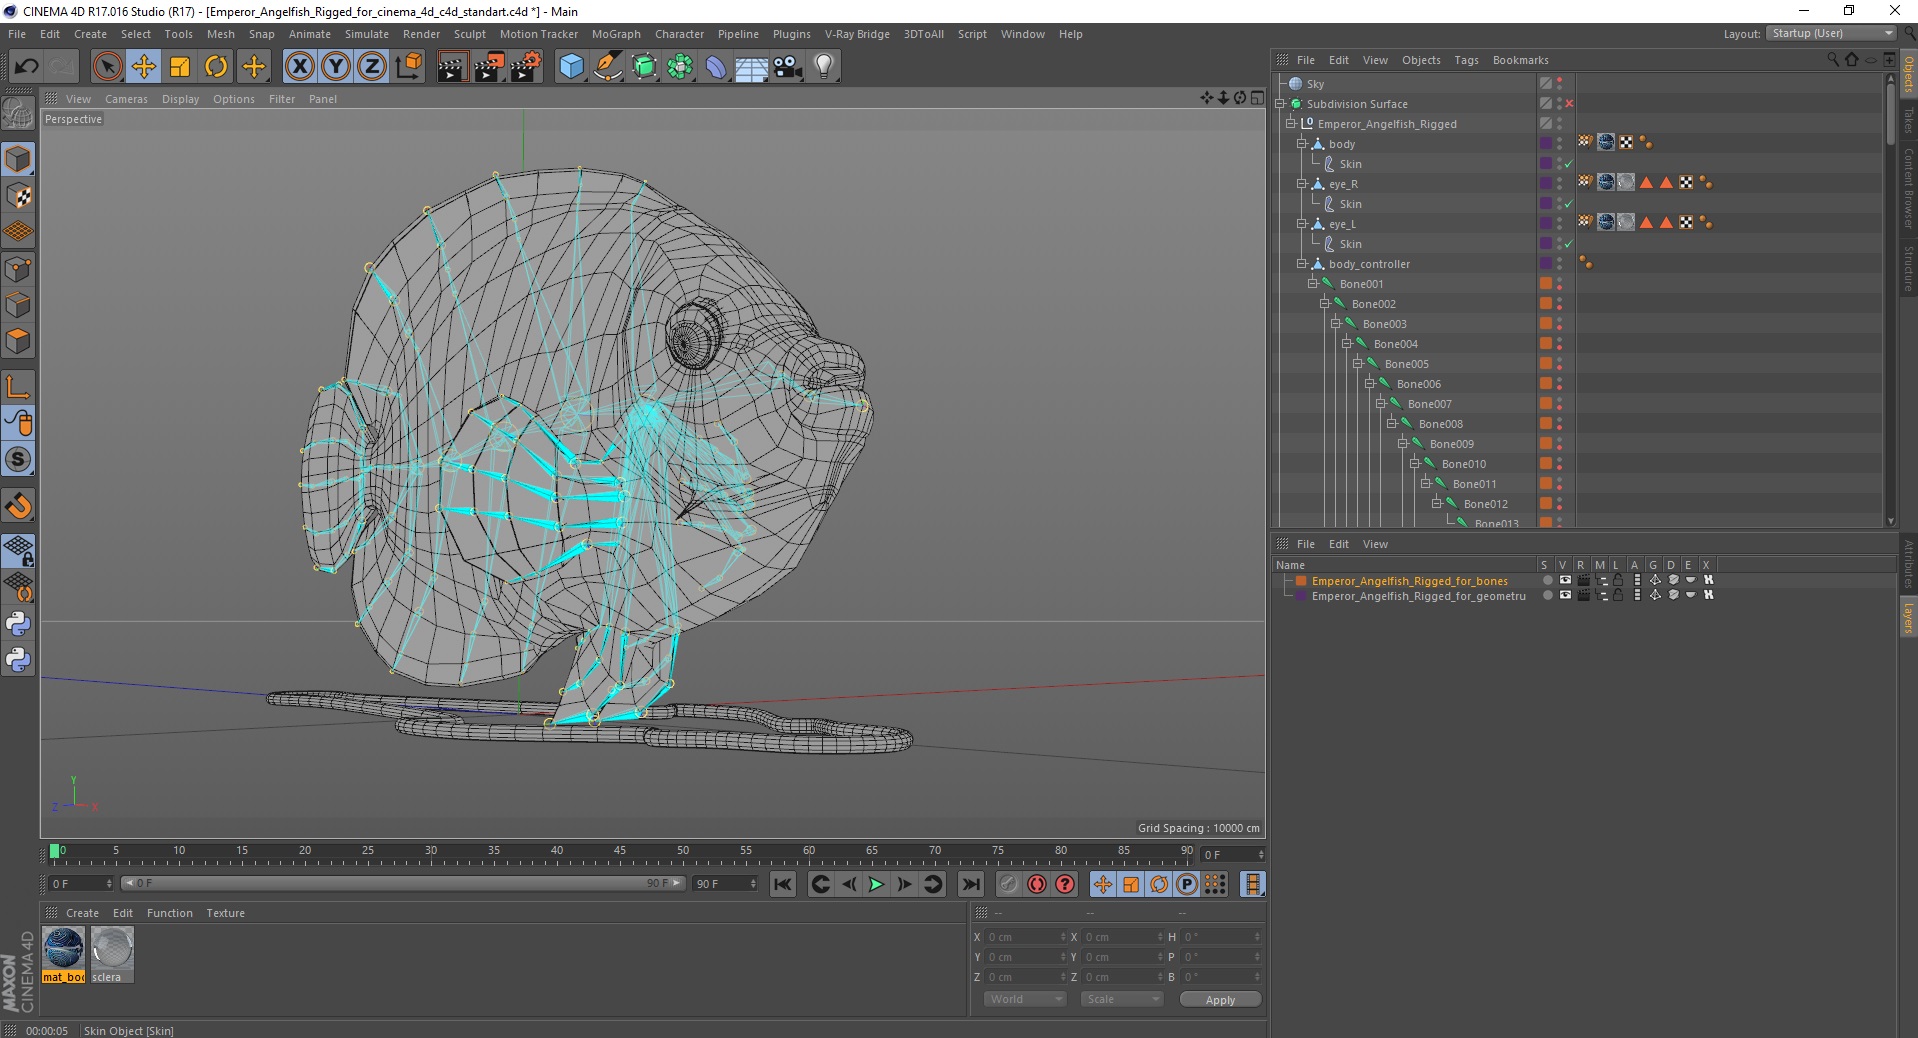Open the World coordinate dropdown

pyautogui.click(x=1025, y=999)
